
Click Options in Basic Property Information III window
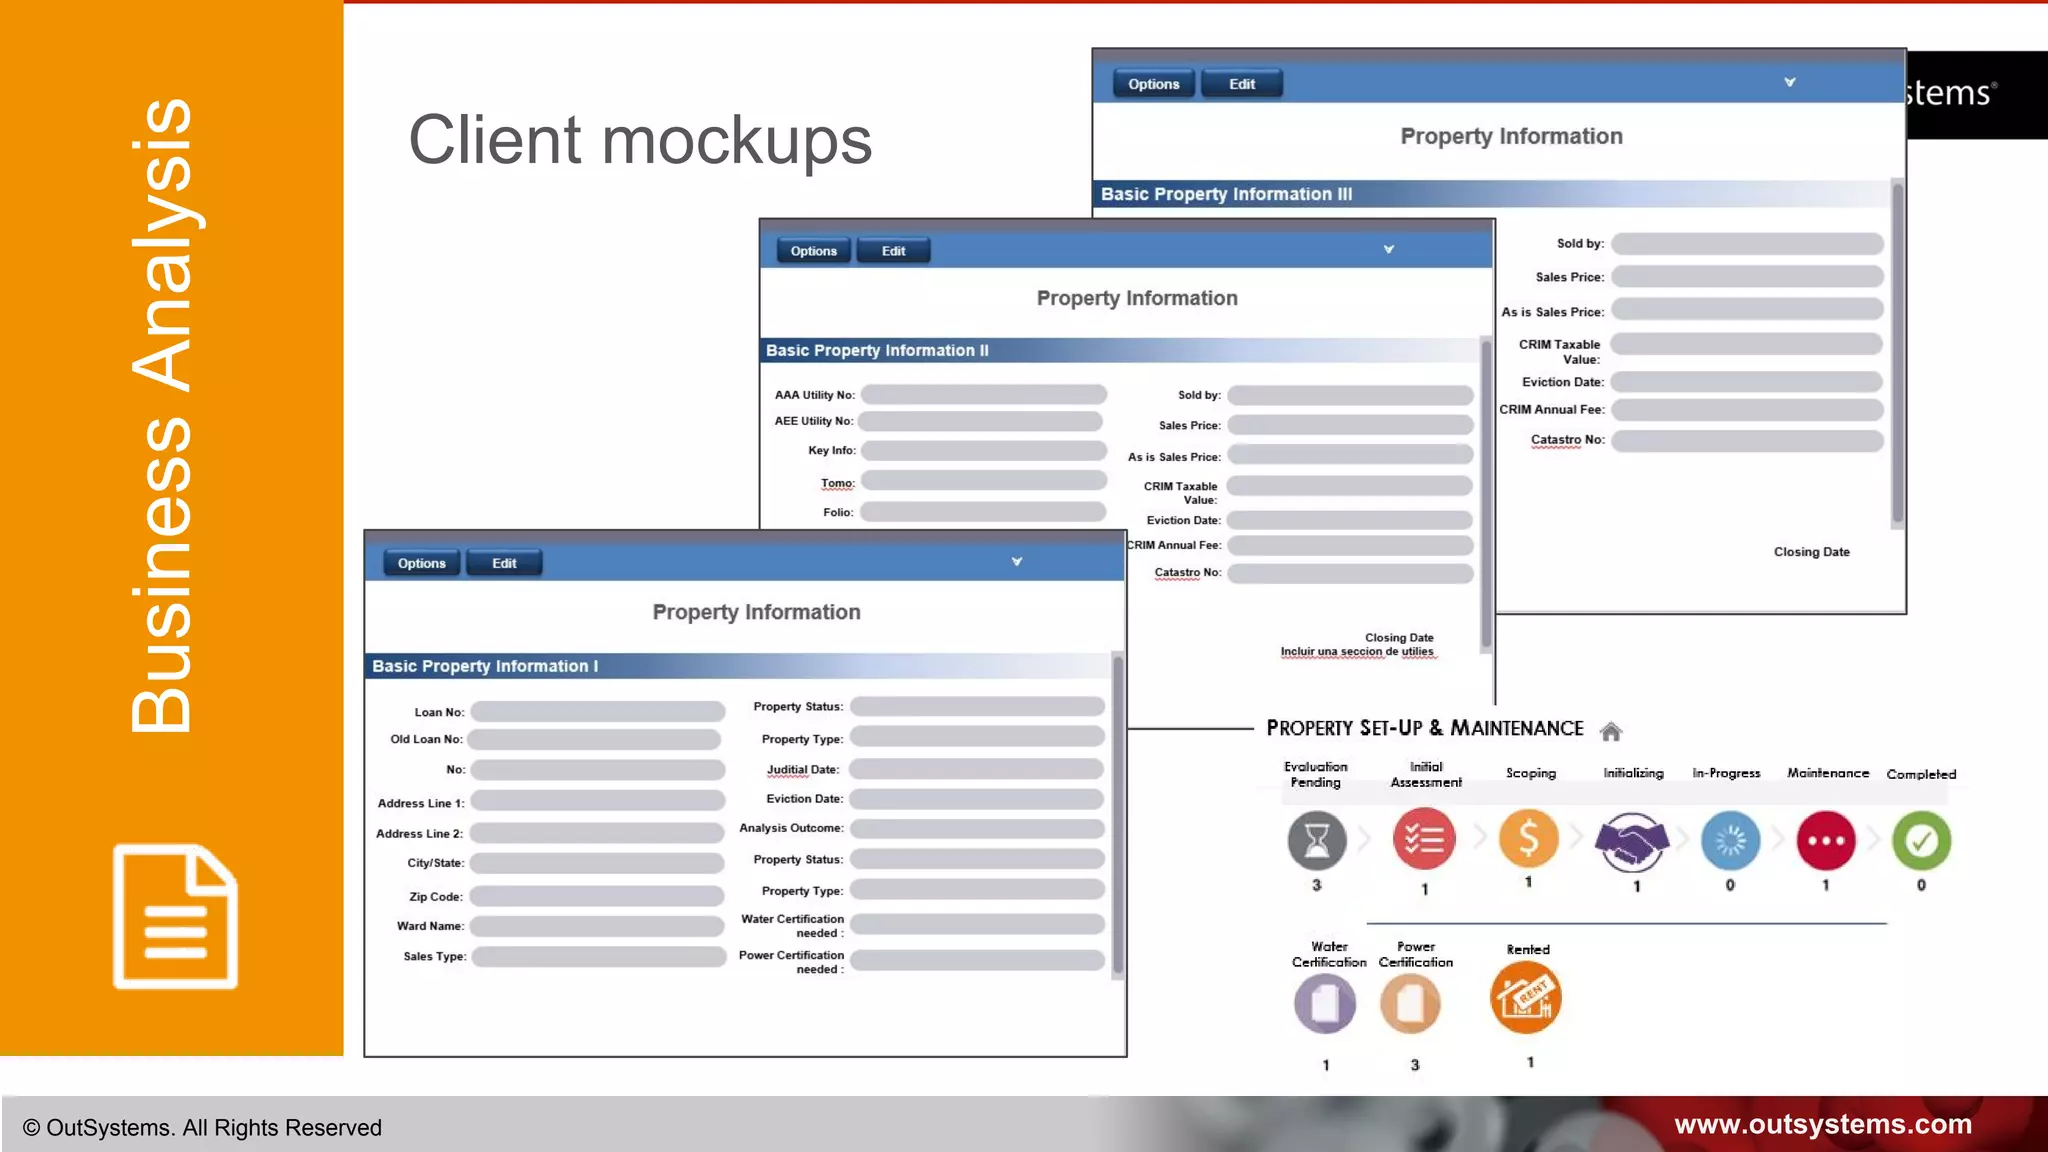coord(1153,84)
